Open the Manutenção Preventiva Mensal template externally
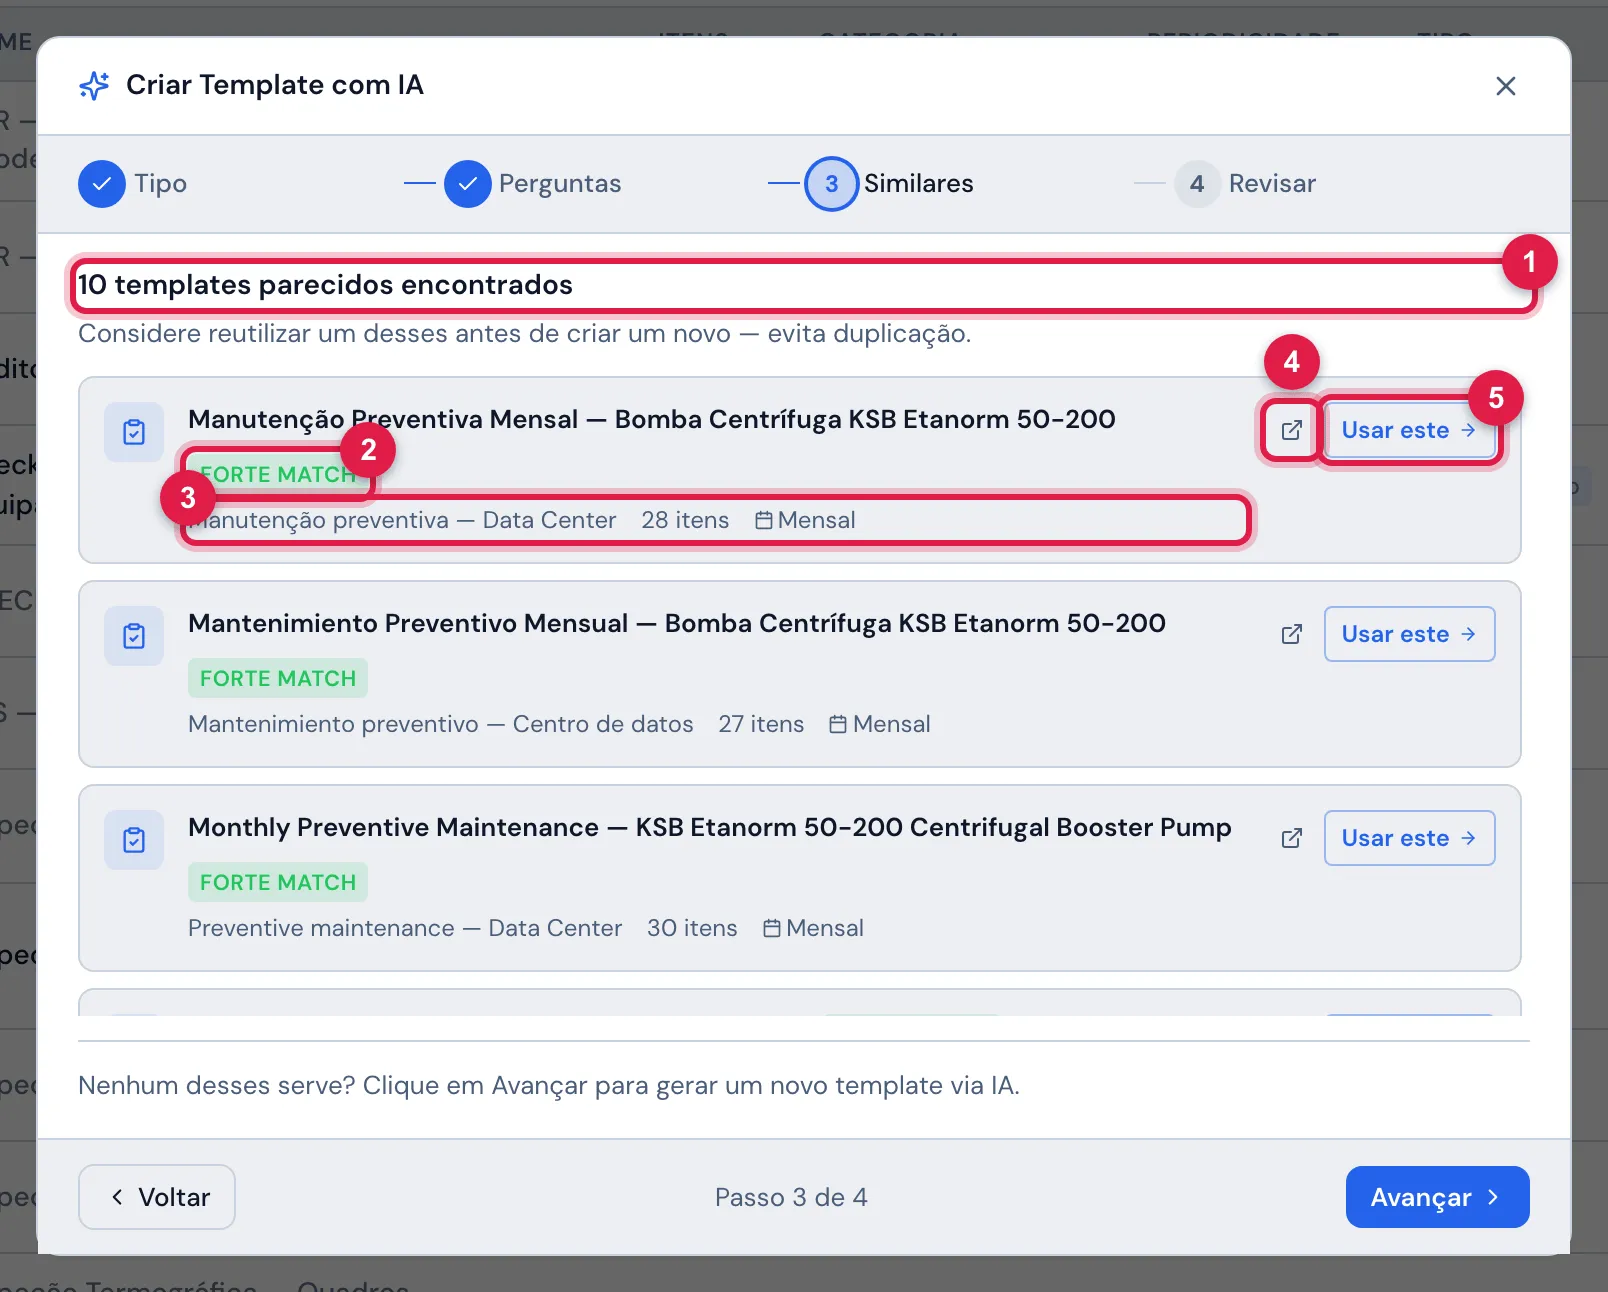This screenshot has width=1608, height=1292. tap(1291, 430)
